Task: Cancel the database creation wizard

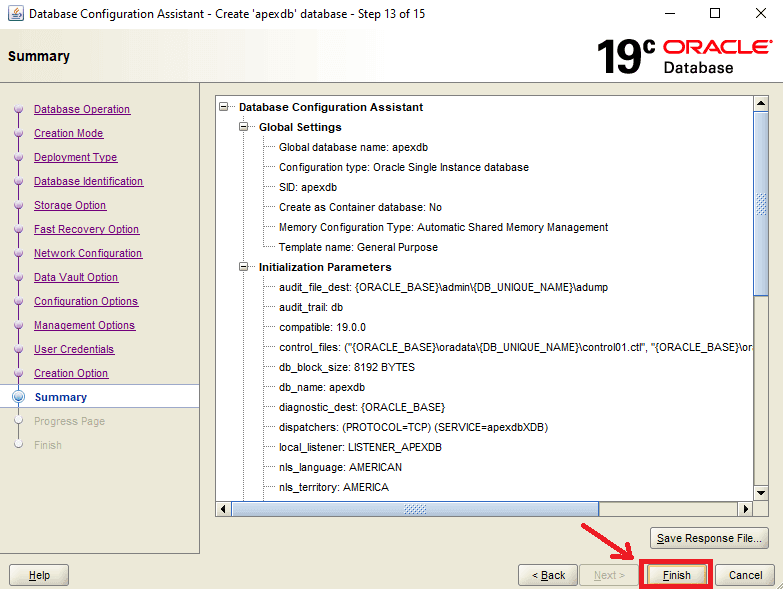Action: (745, 575)
